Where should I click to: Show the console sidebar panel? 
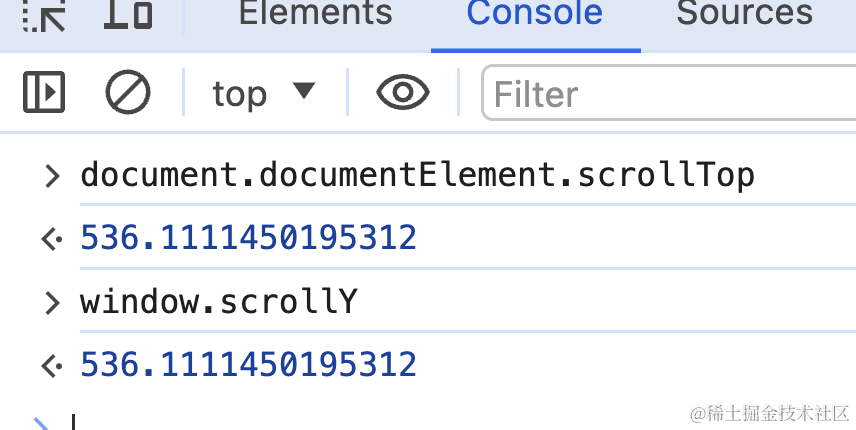click(x=44, y=93)
